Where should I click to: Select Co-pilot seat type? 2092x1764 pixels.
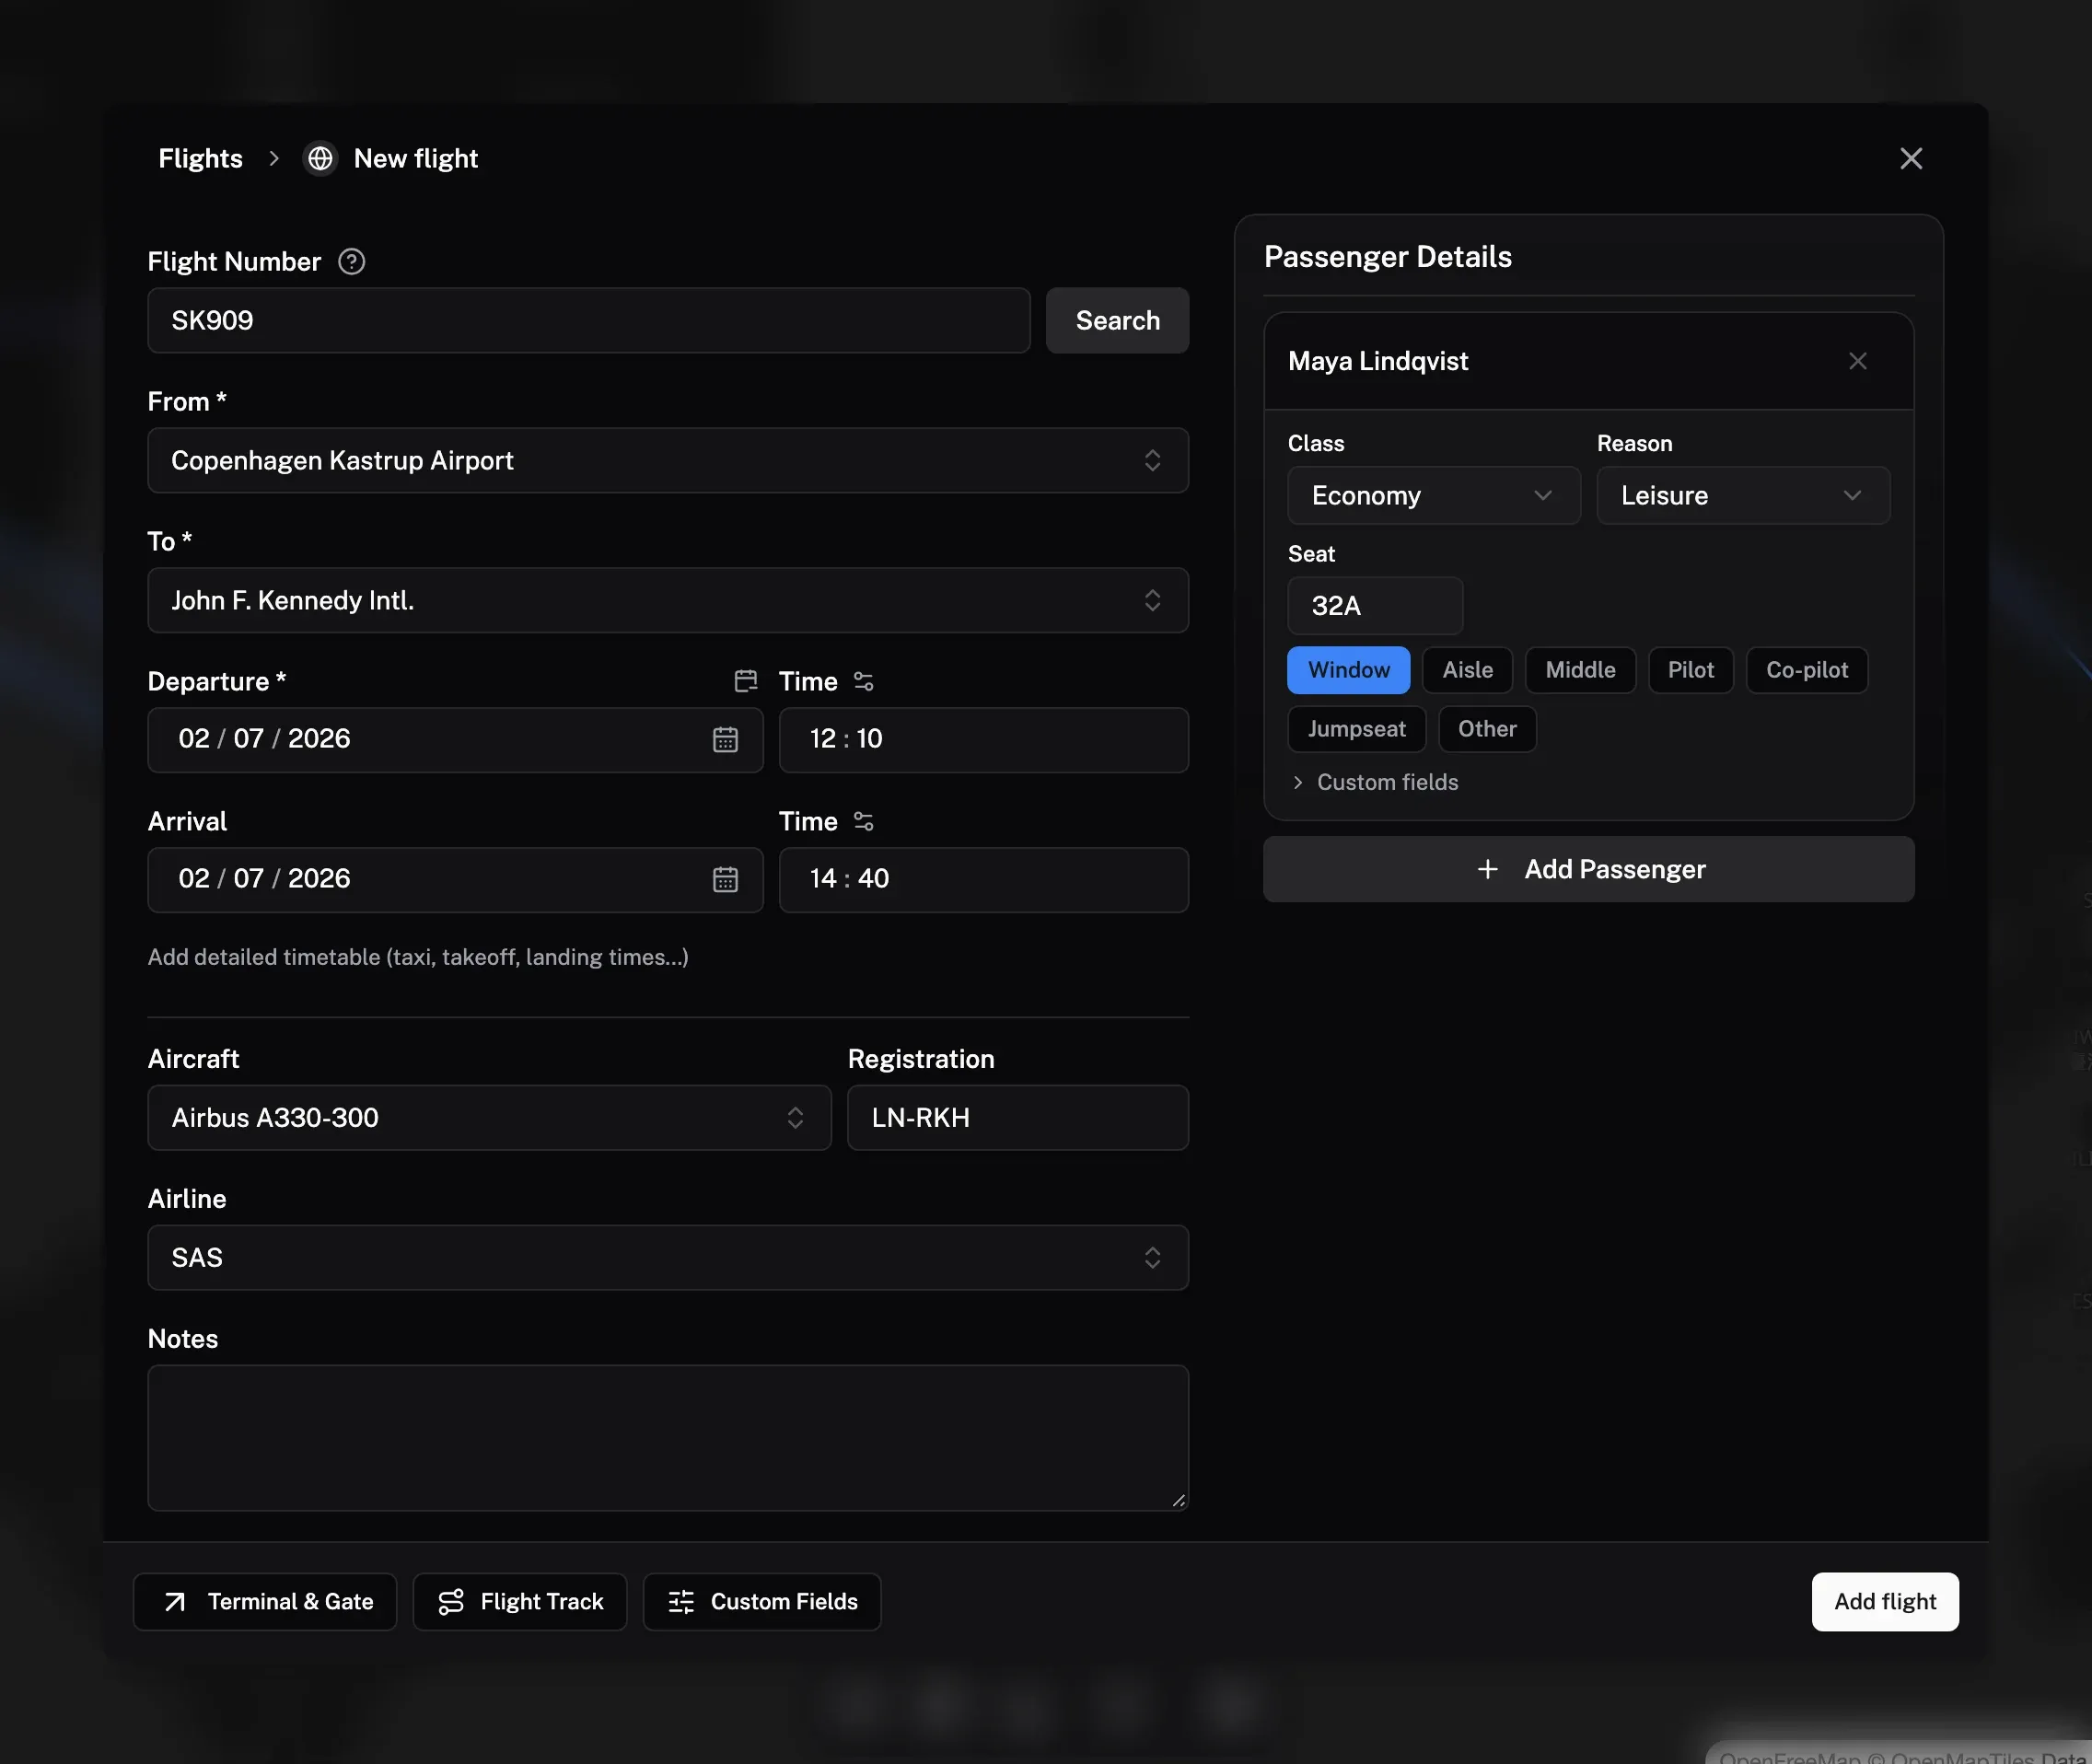[1806, 670]
